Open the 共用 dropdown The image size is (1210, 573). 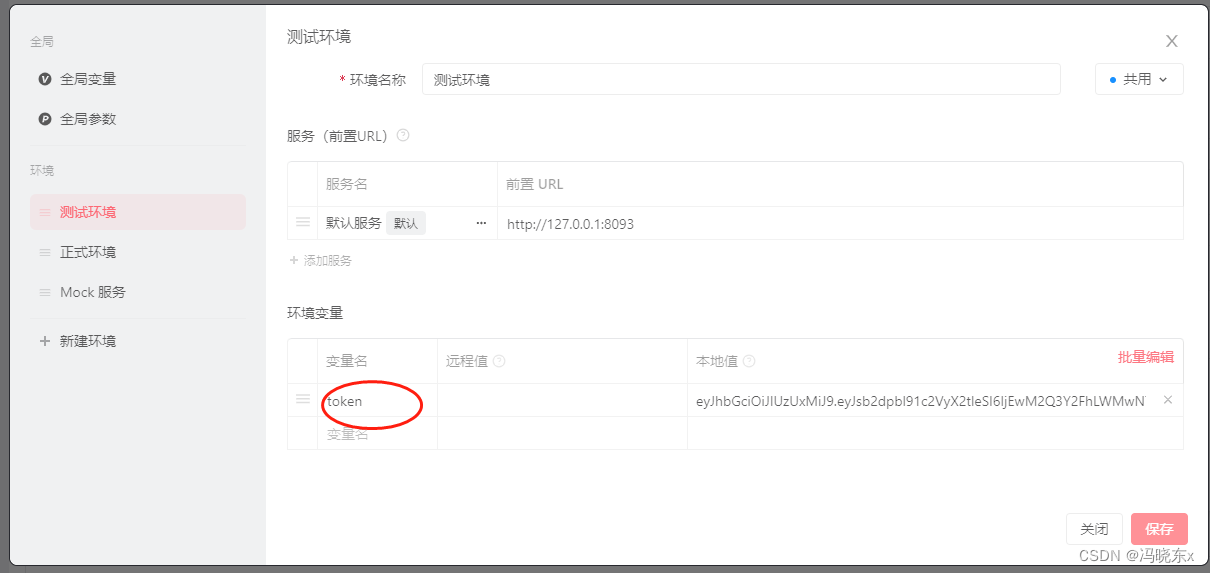point(1139,79)
